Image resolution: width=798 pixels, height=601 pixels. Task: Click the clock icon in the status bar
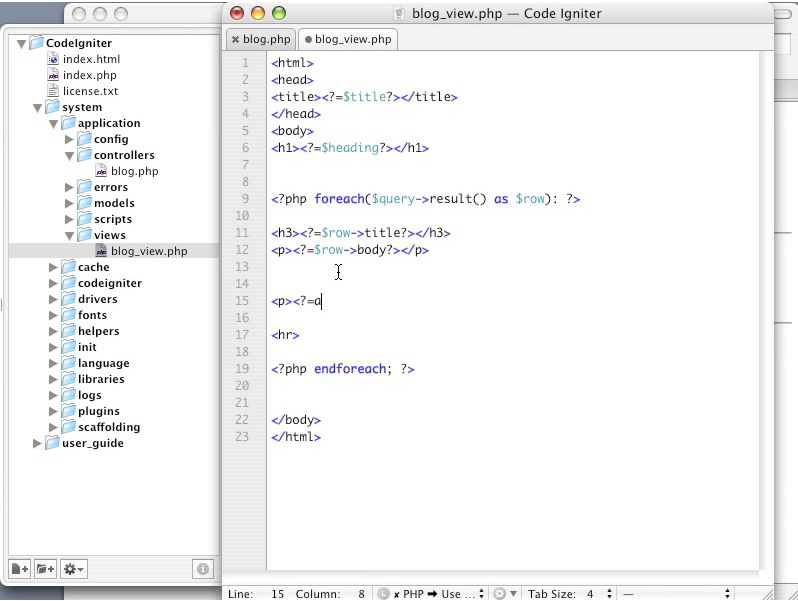[x=383, y=594]
